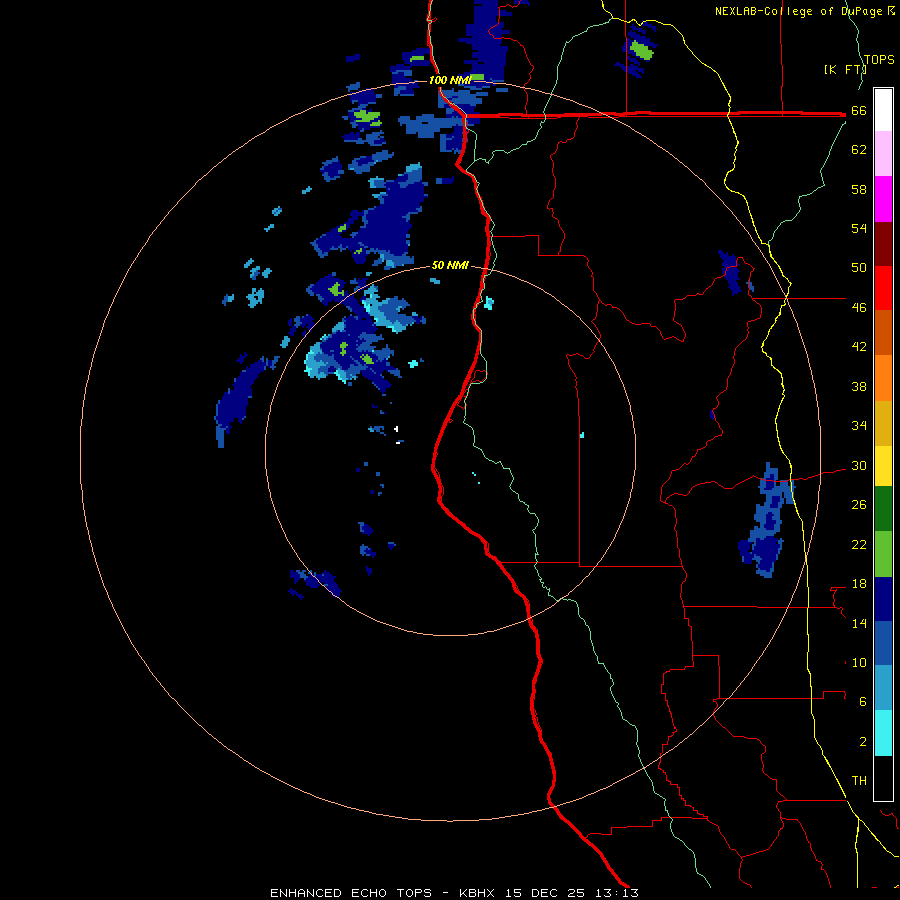
Task: Click the 'TH' legend label
Action: (859, 780)
